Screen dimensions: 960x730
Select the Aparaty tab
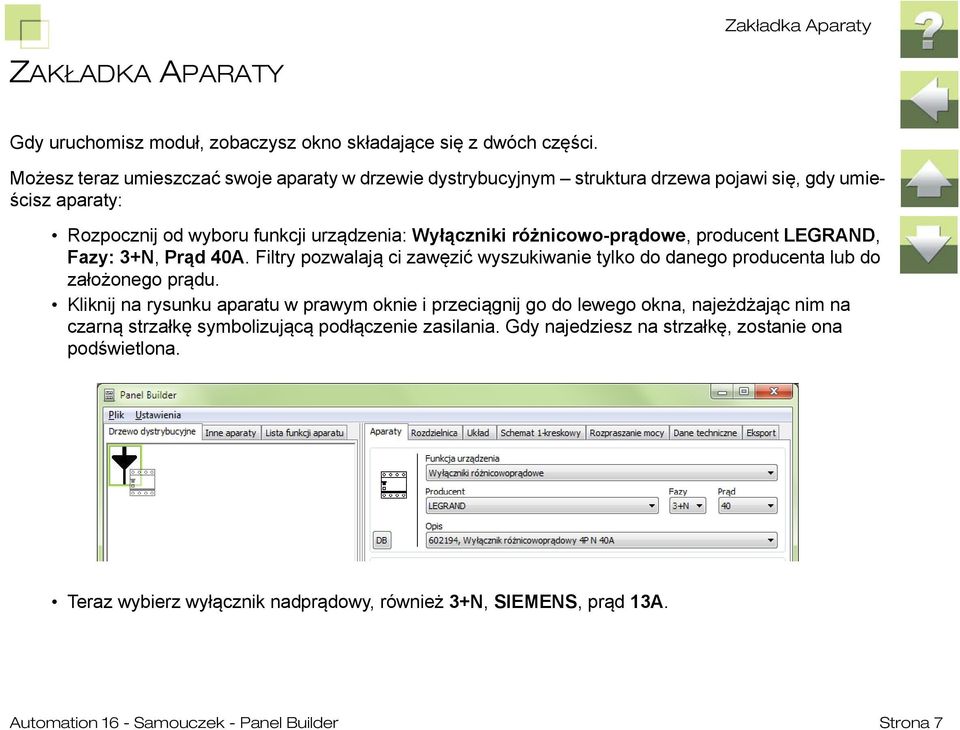[385, 431]
